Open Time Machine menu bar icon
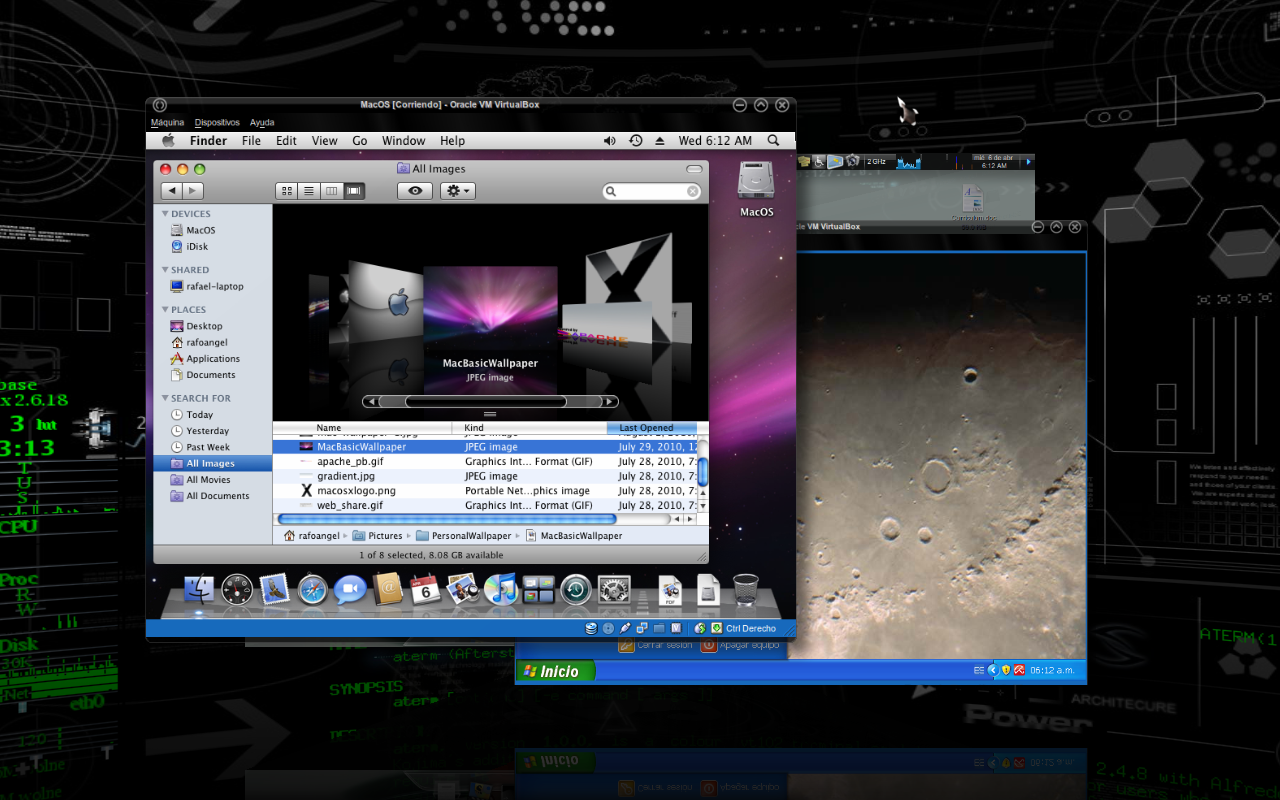This screenshot has width=1280, height=800. (x=636, y=141)
